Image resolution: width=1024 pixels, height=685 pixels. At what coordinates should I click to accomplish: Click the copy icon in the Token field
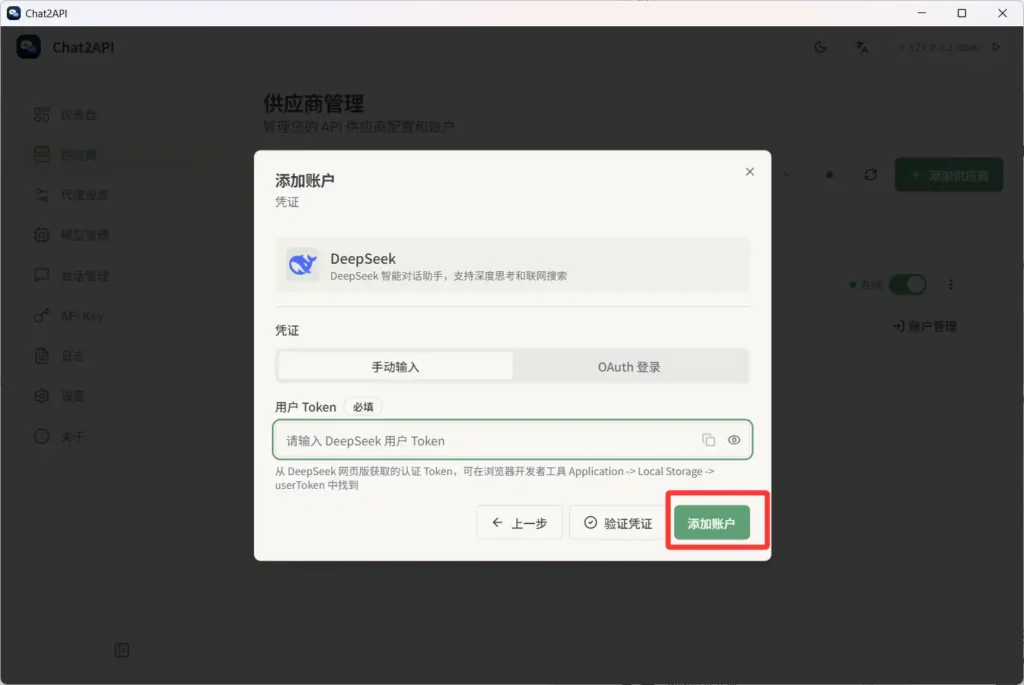point(709,440)
